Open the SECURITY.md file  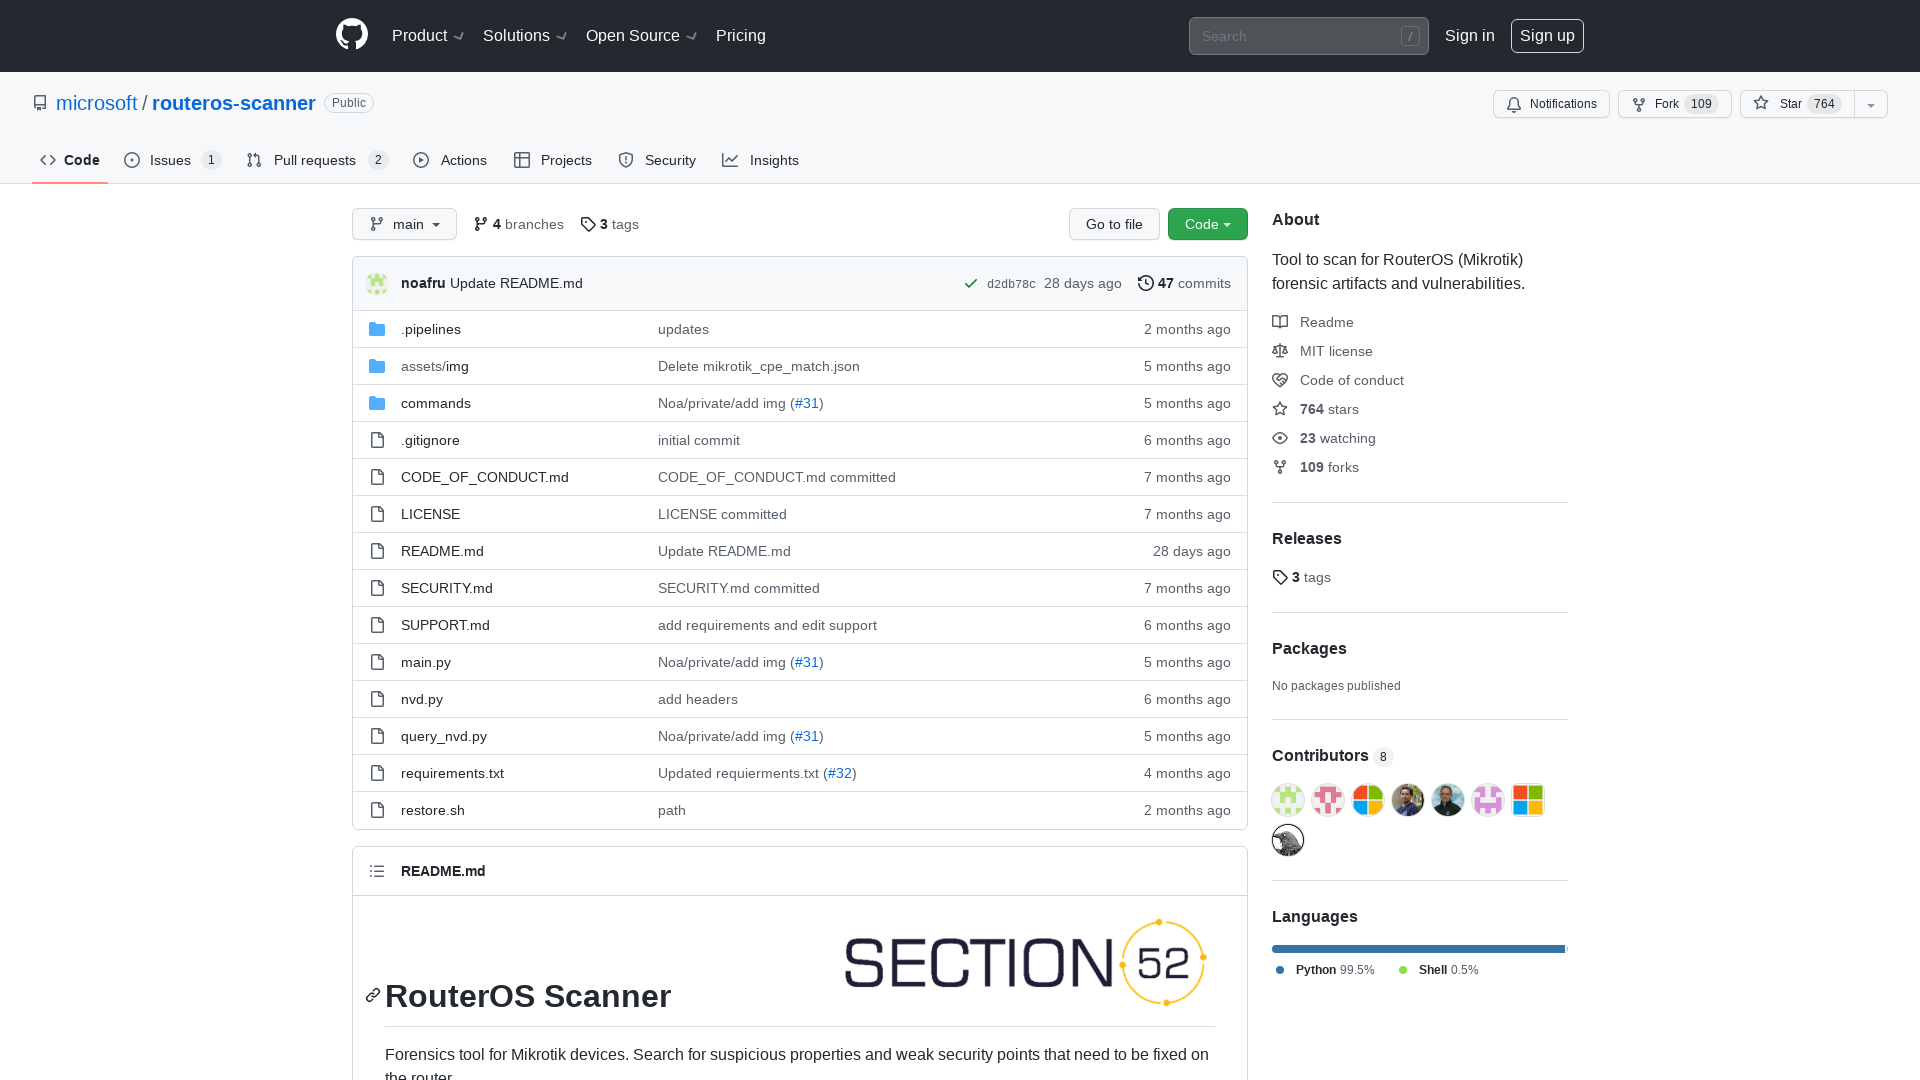tap(447, 588)
